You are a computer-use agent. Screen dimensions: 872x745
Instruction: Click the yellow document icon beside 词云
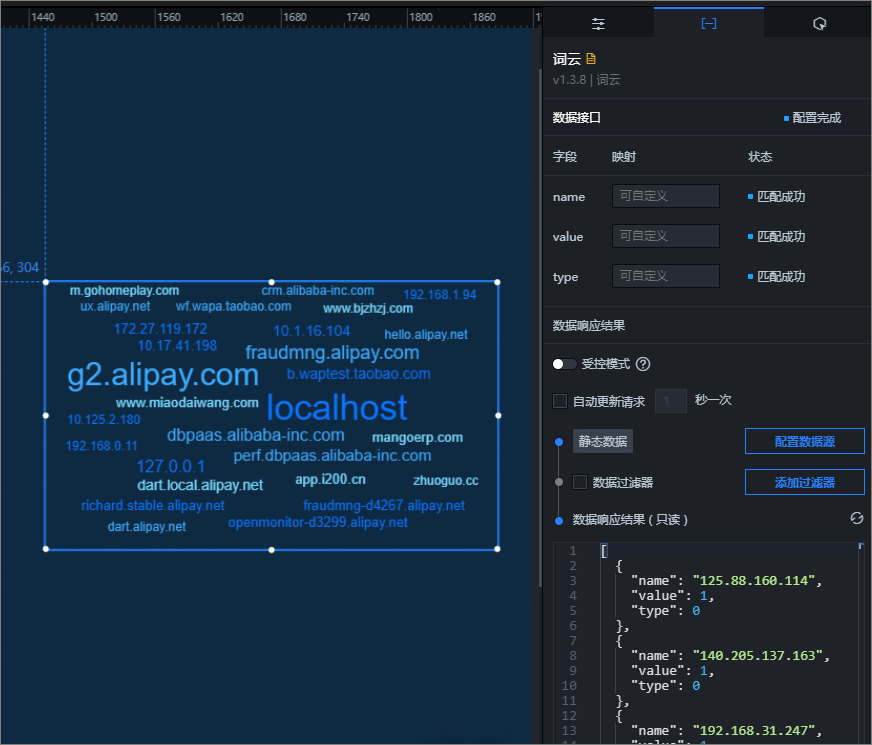(591, 58)
